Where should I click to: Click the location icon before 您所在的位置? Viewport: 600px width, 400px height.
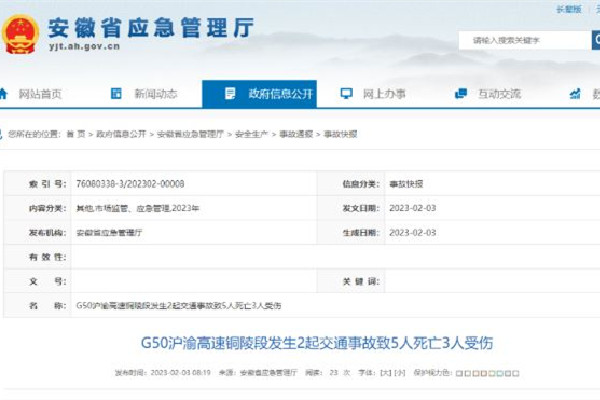(3, 133)
